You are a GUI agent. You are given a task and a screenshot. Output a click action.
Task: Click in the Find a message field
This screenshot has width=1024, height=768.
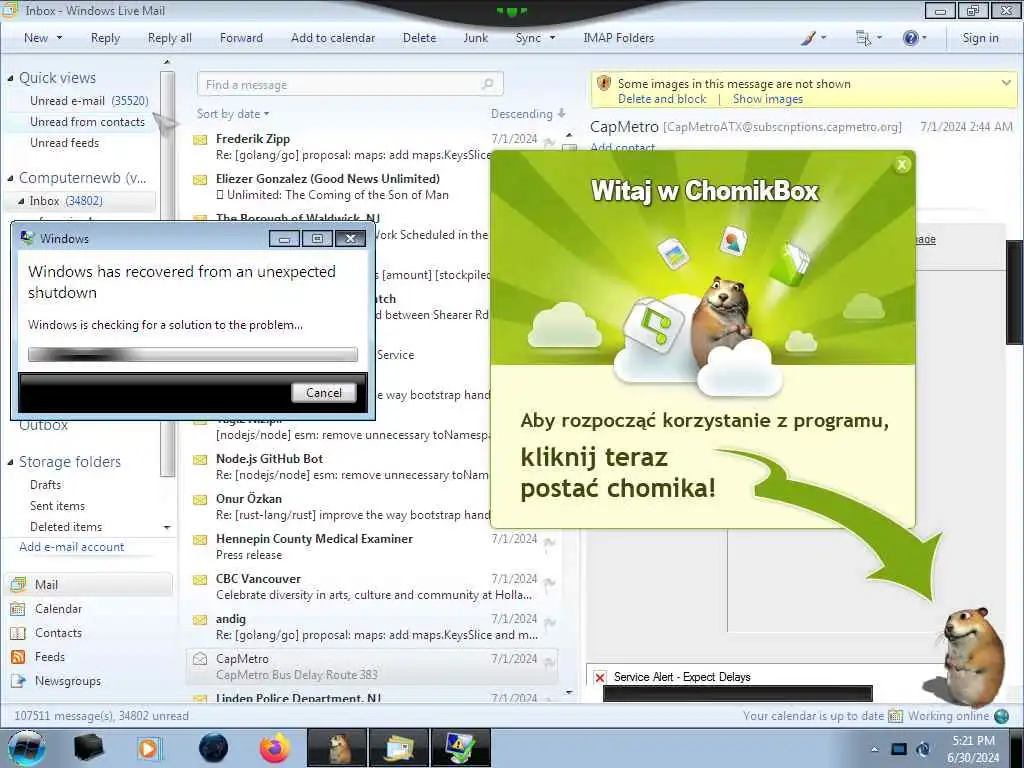coord(350,84)
